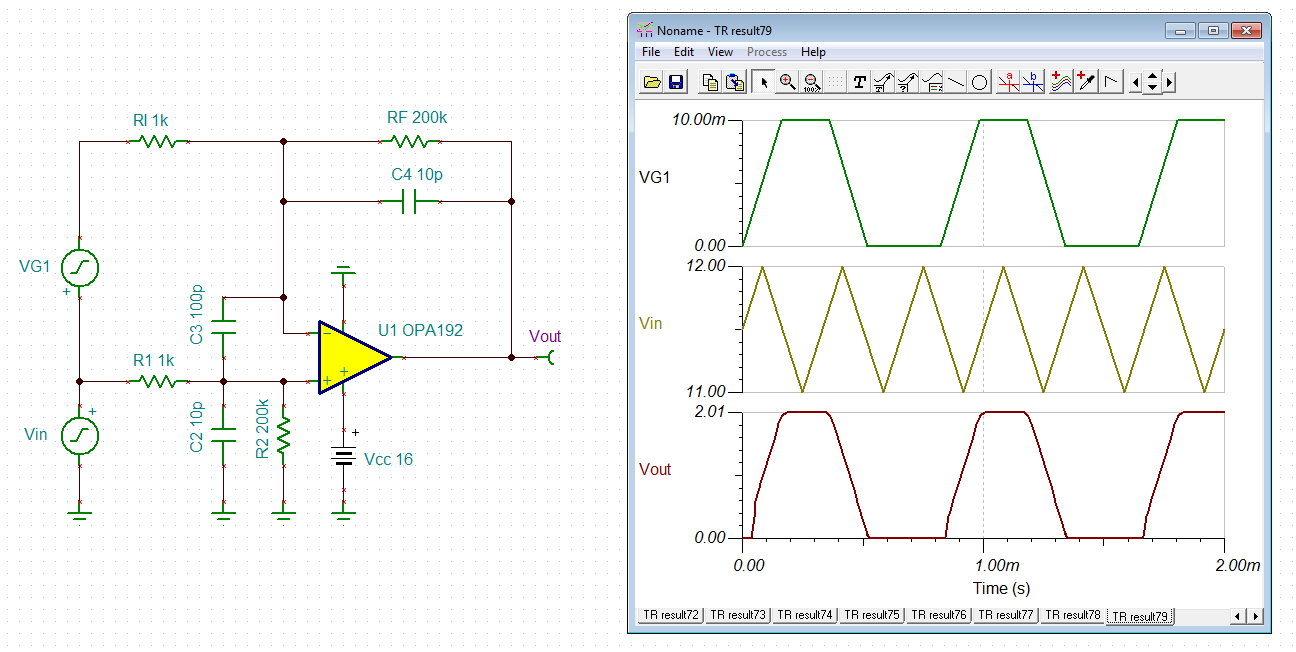Select resistor RI 1k in schematic

click(159, 142)
